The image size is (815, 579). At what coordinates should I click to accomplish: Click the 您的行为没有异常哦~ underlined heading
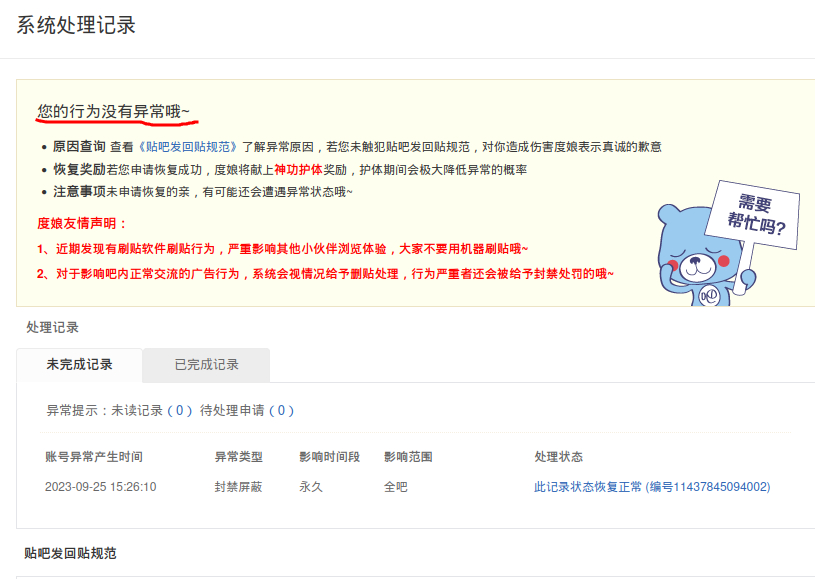[113, 111]
